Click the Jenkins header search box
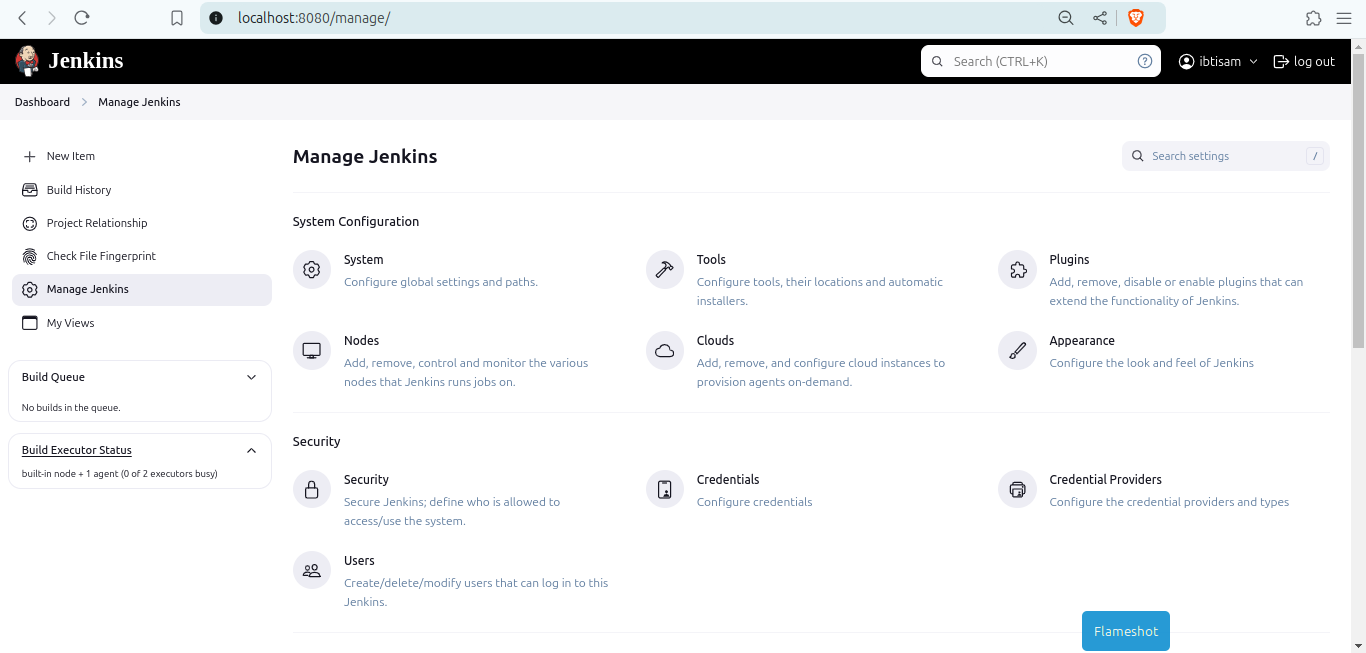The image size is (1366, 653). (1040, 62)
